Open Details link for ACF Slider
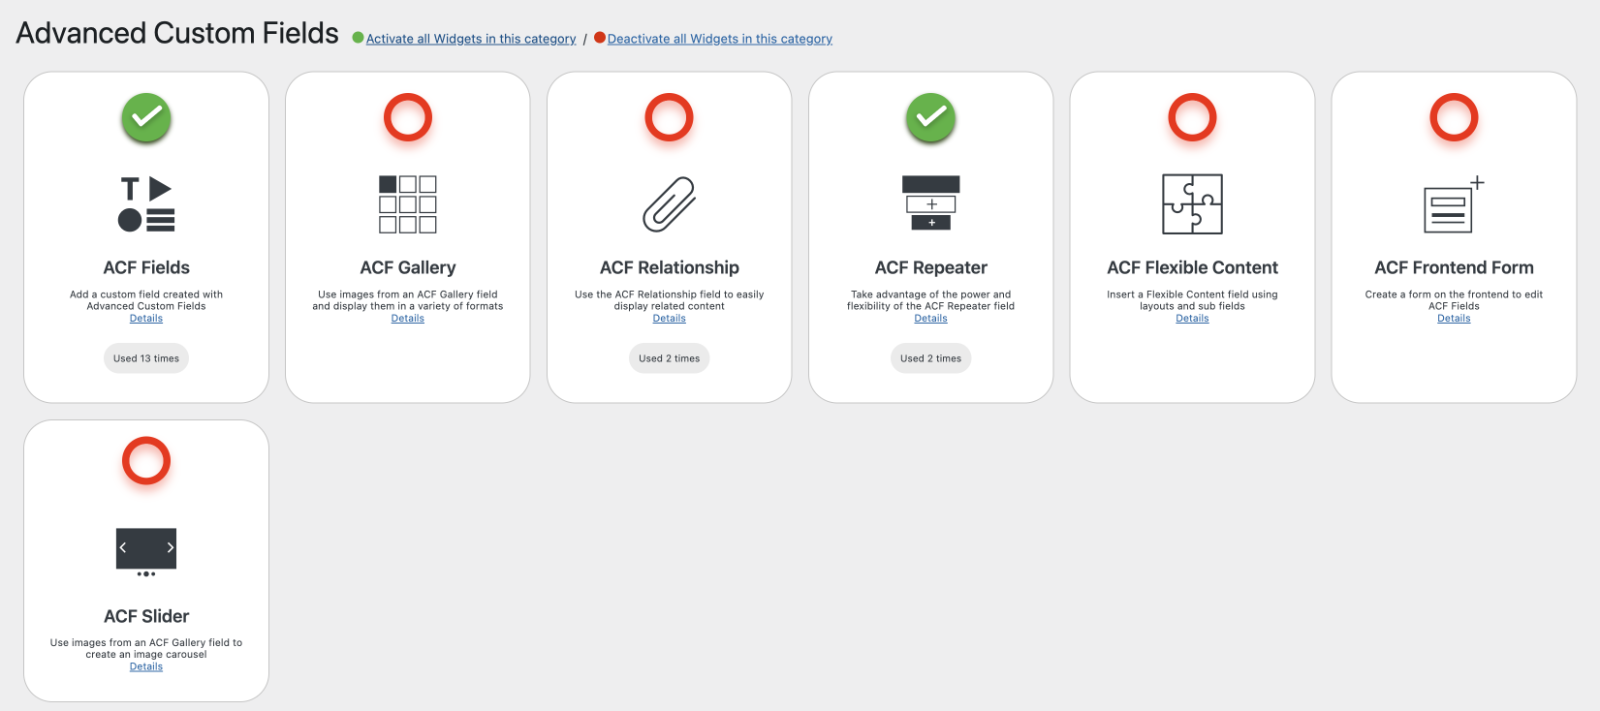This screenshot has width=1600, height=711. click(146, 667)
